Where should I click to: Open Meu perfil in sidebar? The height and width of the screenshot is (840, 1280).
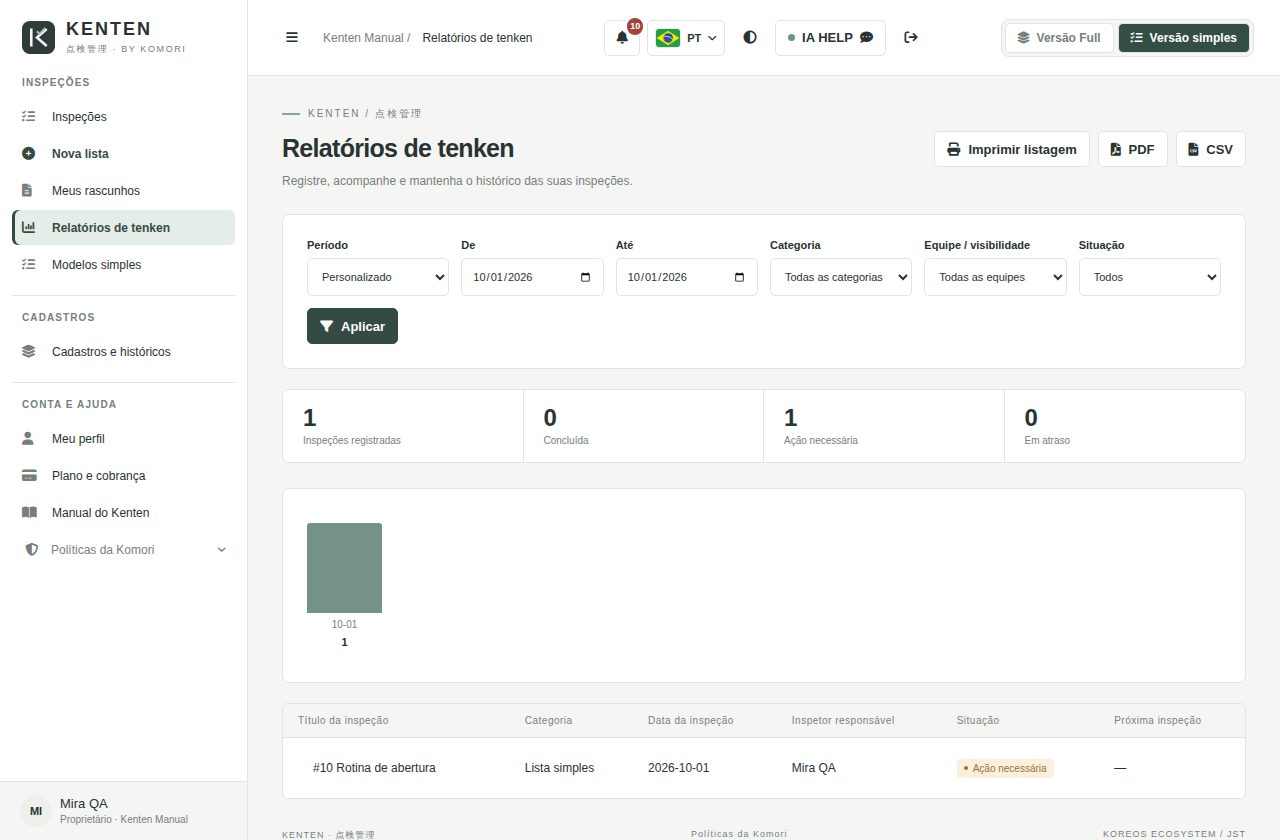pyautogui.click(x=124, y=439)
